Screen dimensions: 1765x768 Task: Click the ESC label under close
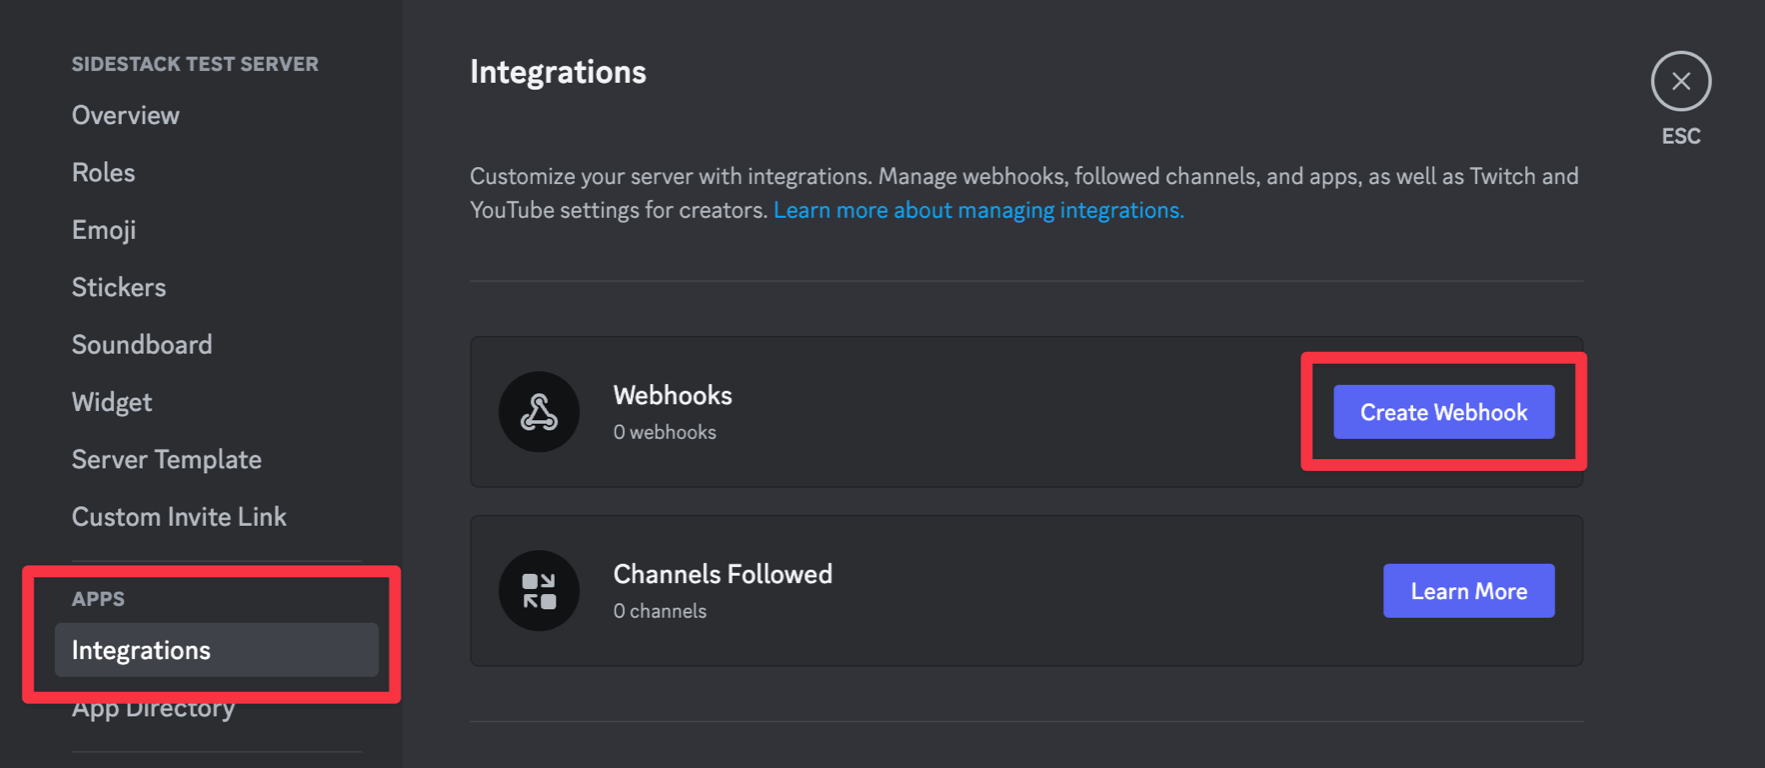point(1681,136)
